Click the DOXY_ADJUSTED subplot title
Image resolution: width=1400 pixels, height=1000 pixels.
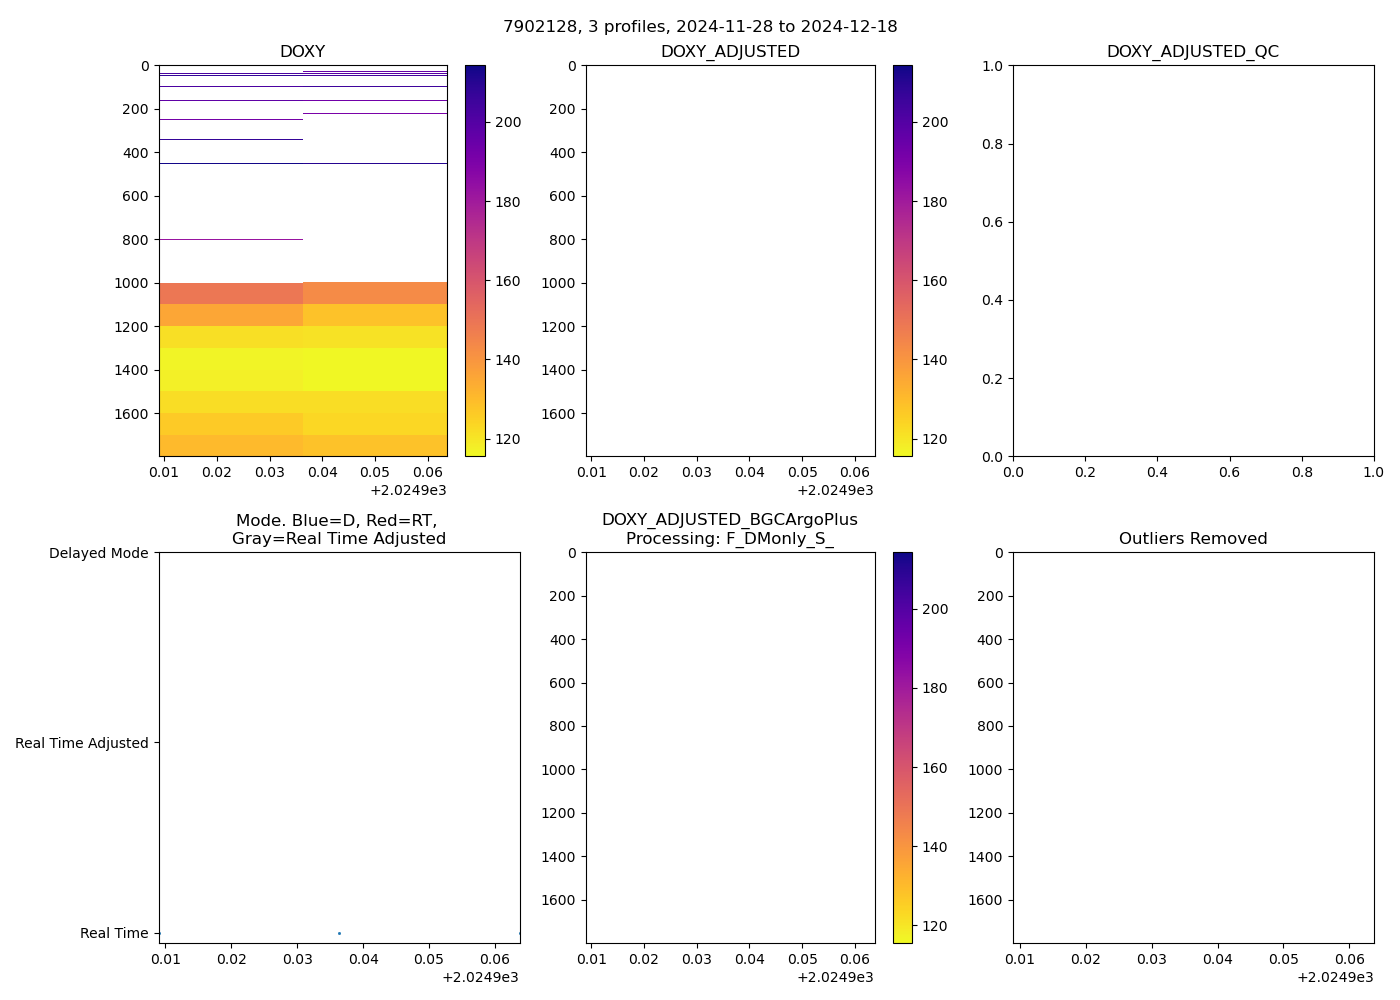click(730, 52)
